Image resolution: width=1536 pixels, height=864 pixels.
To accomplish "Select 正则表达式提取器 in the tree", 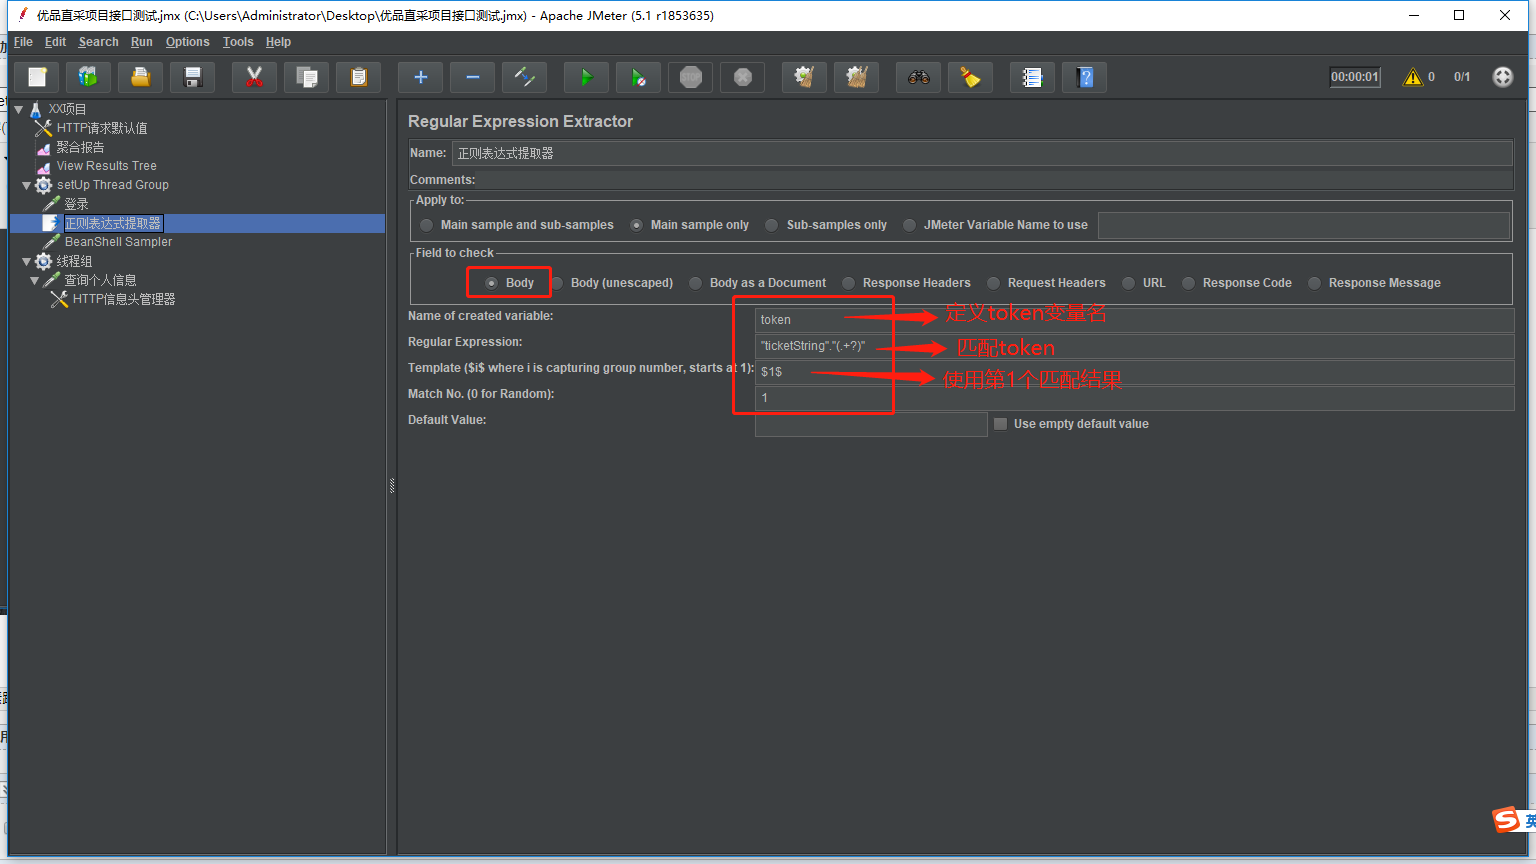I will 113,223.
